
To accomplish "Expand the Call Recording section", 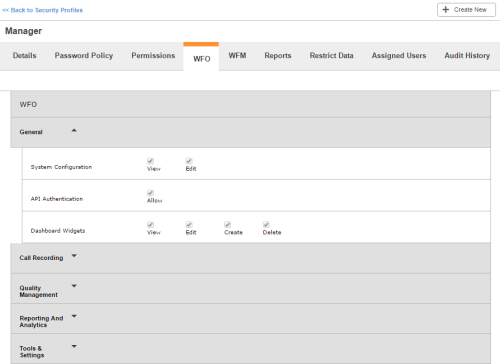I will click(74, 256).
